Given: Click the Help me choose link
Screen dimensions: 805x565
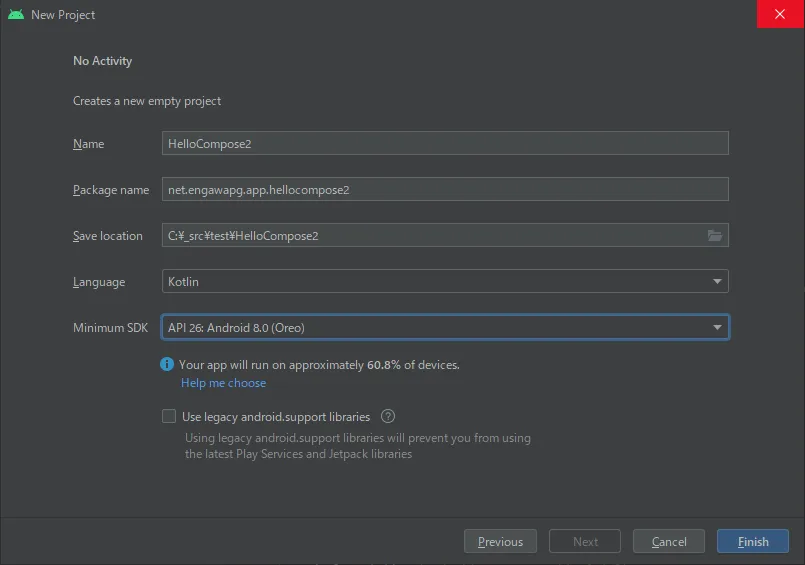Looking at the screenshot, I should tap(223, 383).
